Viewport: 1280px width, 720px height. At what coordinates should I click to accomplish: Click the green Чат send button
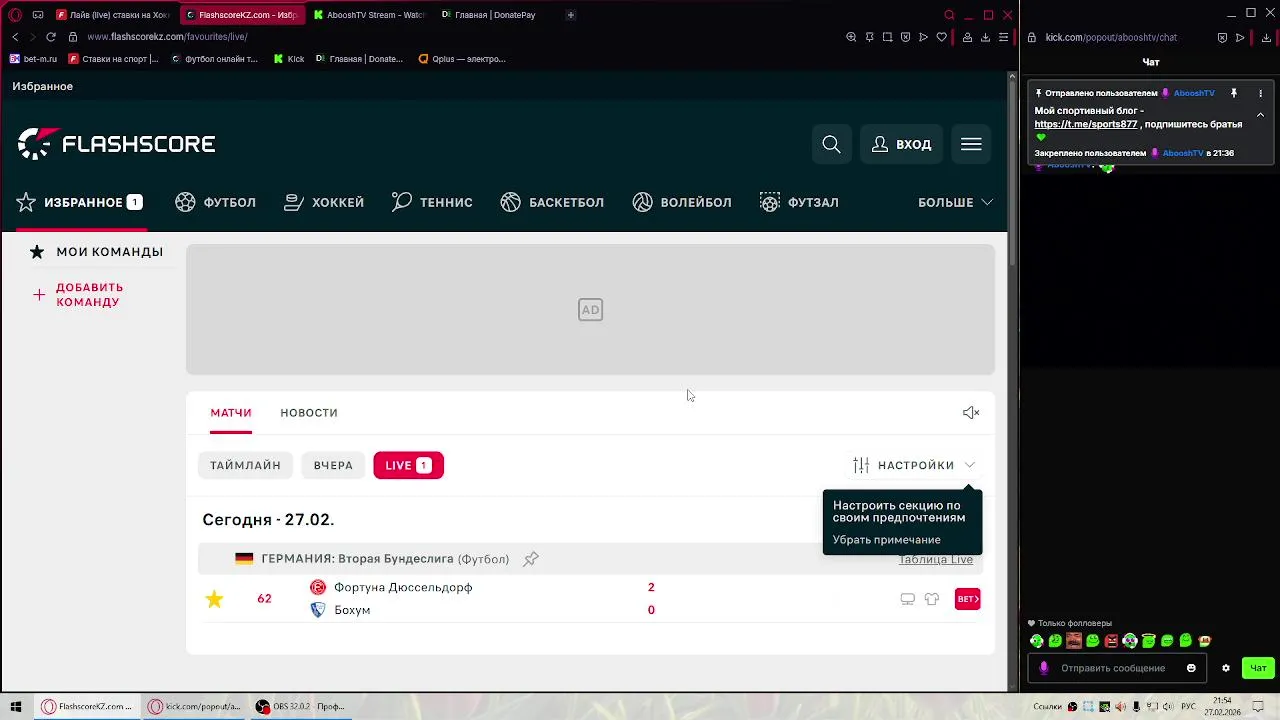click(1258, 668)
